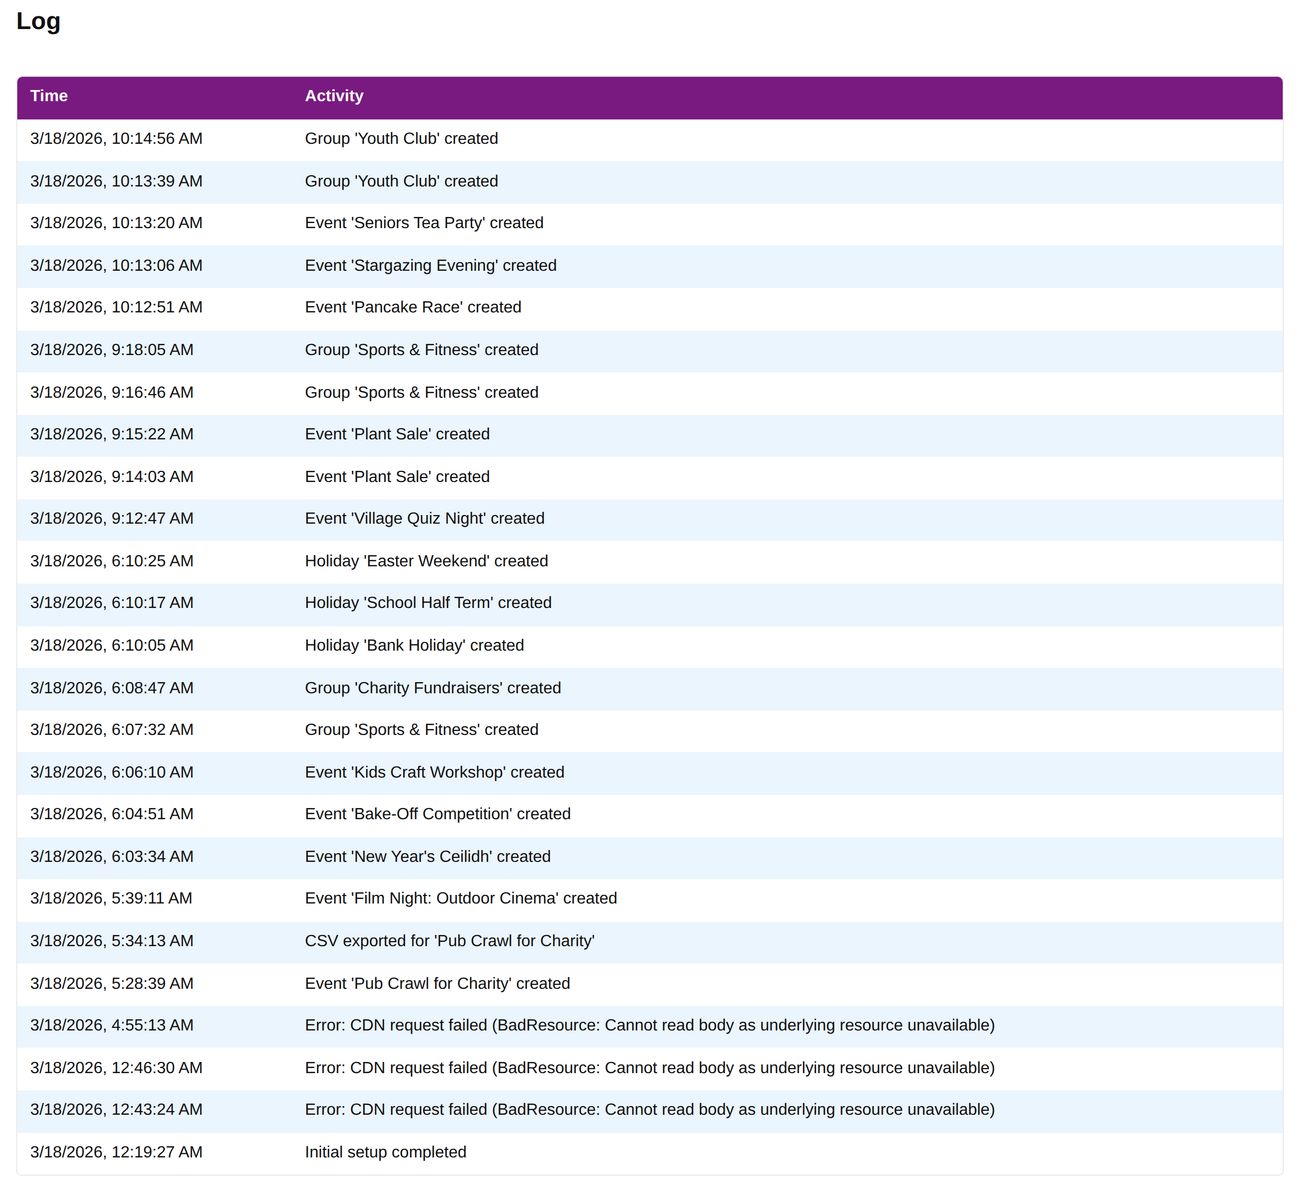
Task: Click the 'Sports & Fitness' group row at 9:18:05
Action: 421,350
